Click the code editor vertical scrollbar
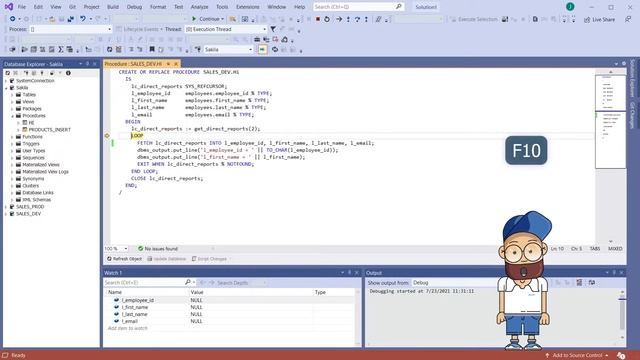Screen dimensions: 640x360 pos(611,157)
